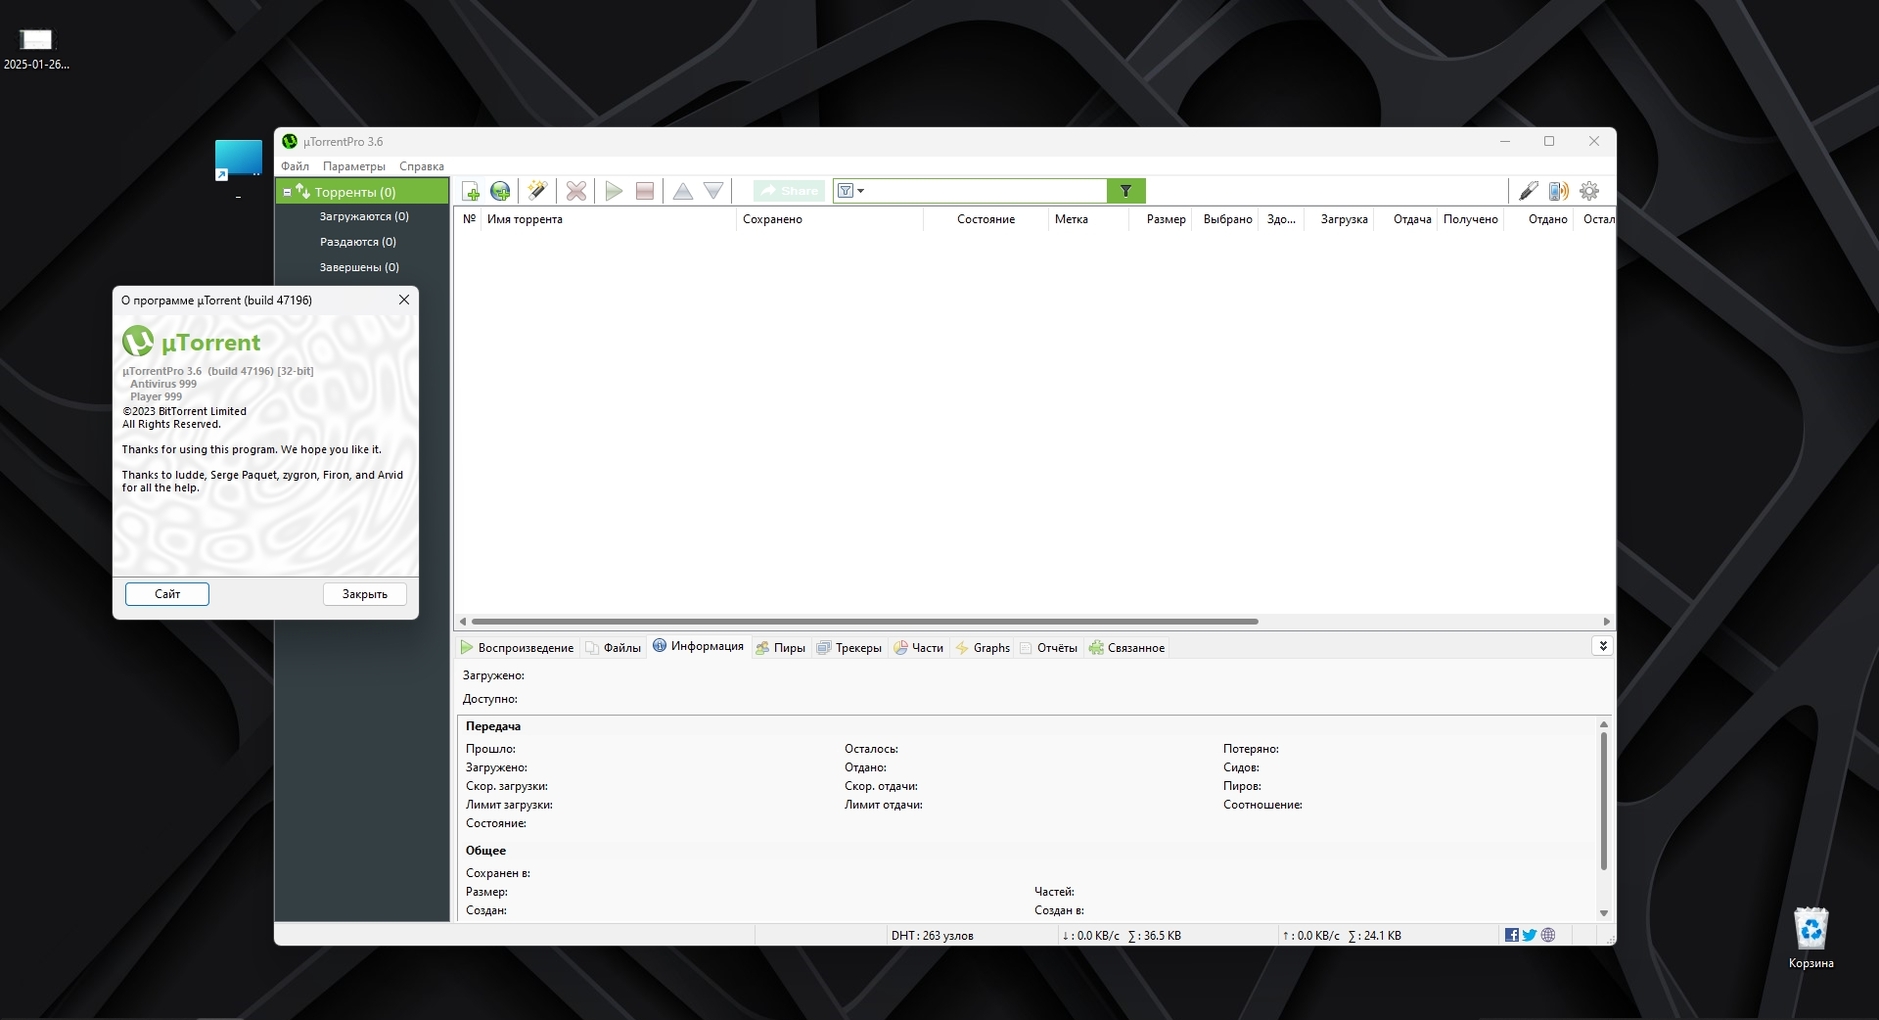Sort by Размер column header
The image size is (1879, 1020).
click(1161, 219)
